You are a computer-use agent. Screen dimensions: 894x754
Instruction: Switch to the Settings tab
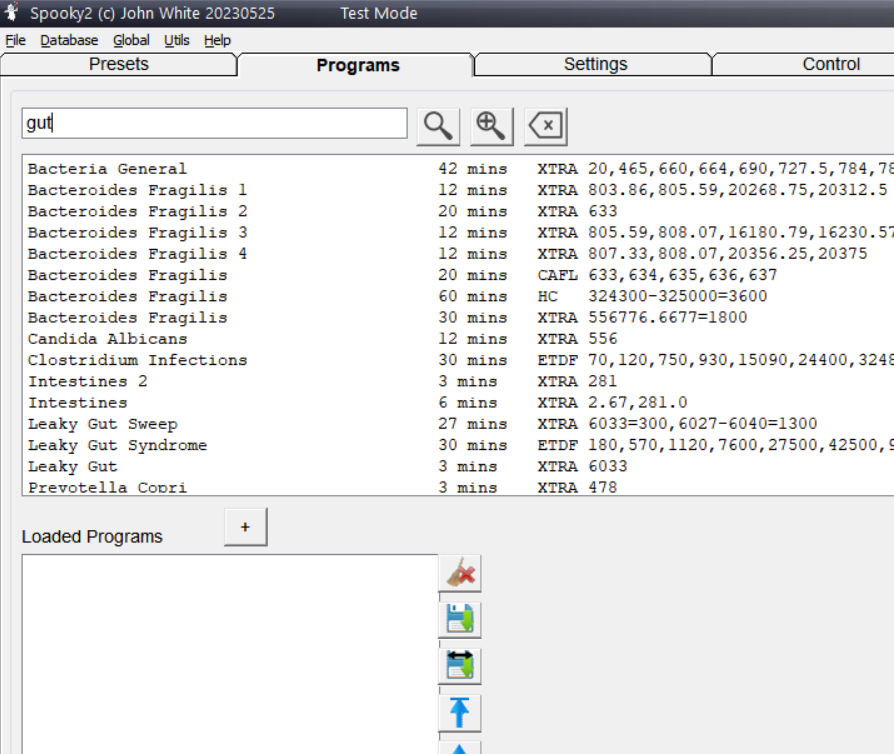[x=595, y=65]
